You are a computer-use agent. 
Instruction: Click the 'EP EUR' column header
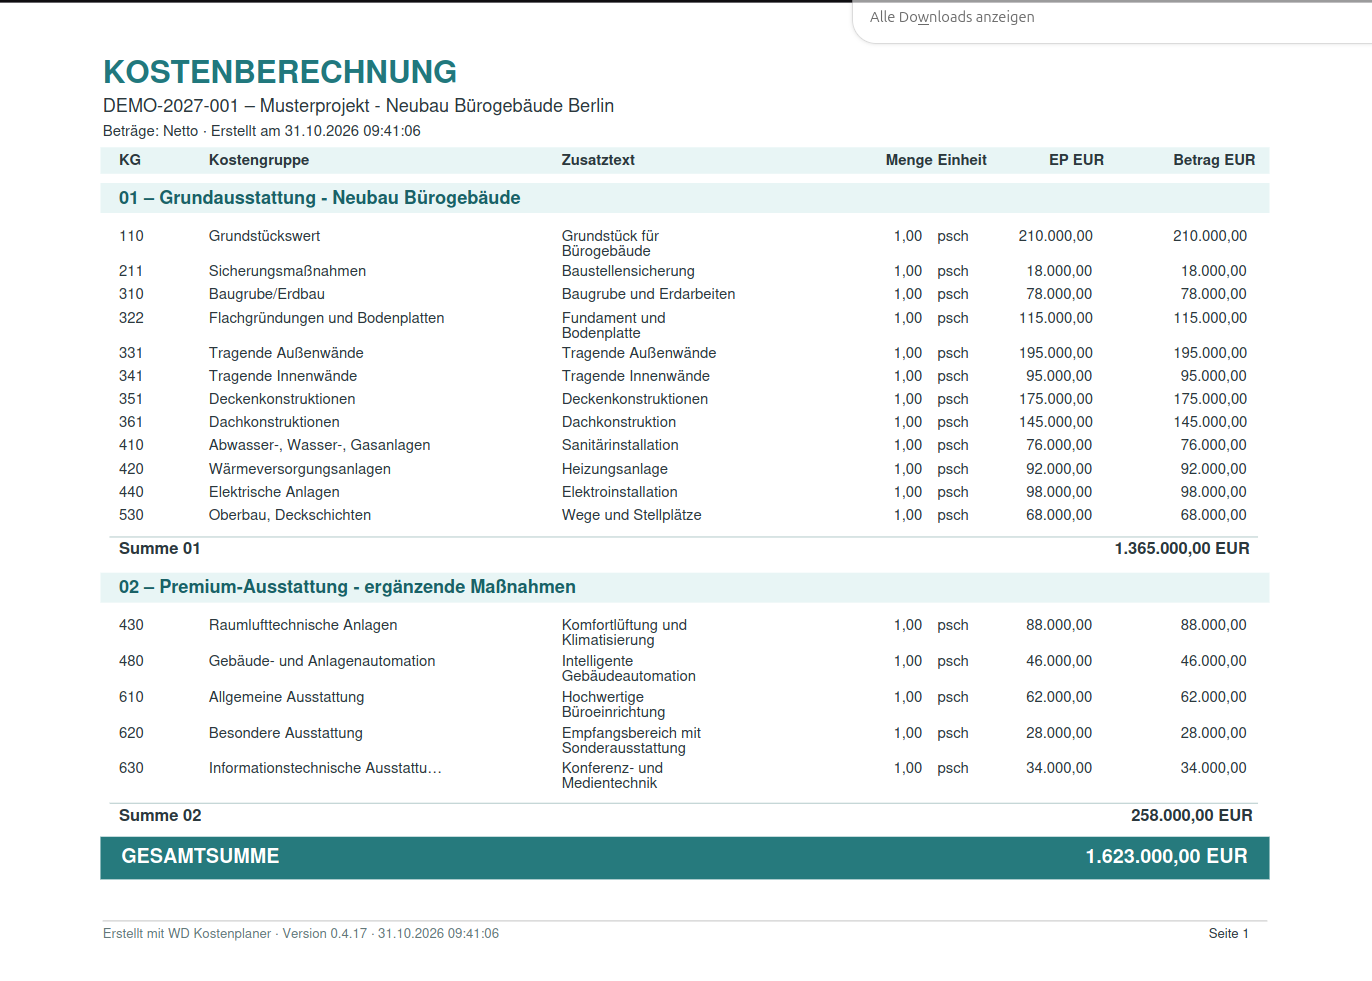point(1076,160)
